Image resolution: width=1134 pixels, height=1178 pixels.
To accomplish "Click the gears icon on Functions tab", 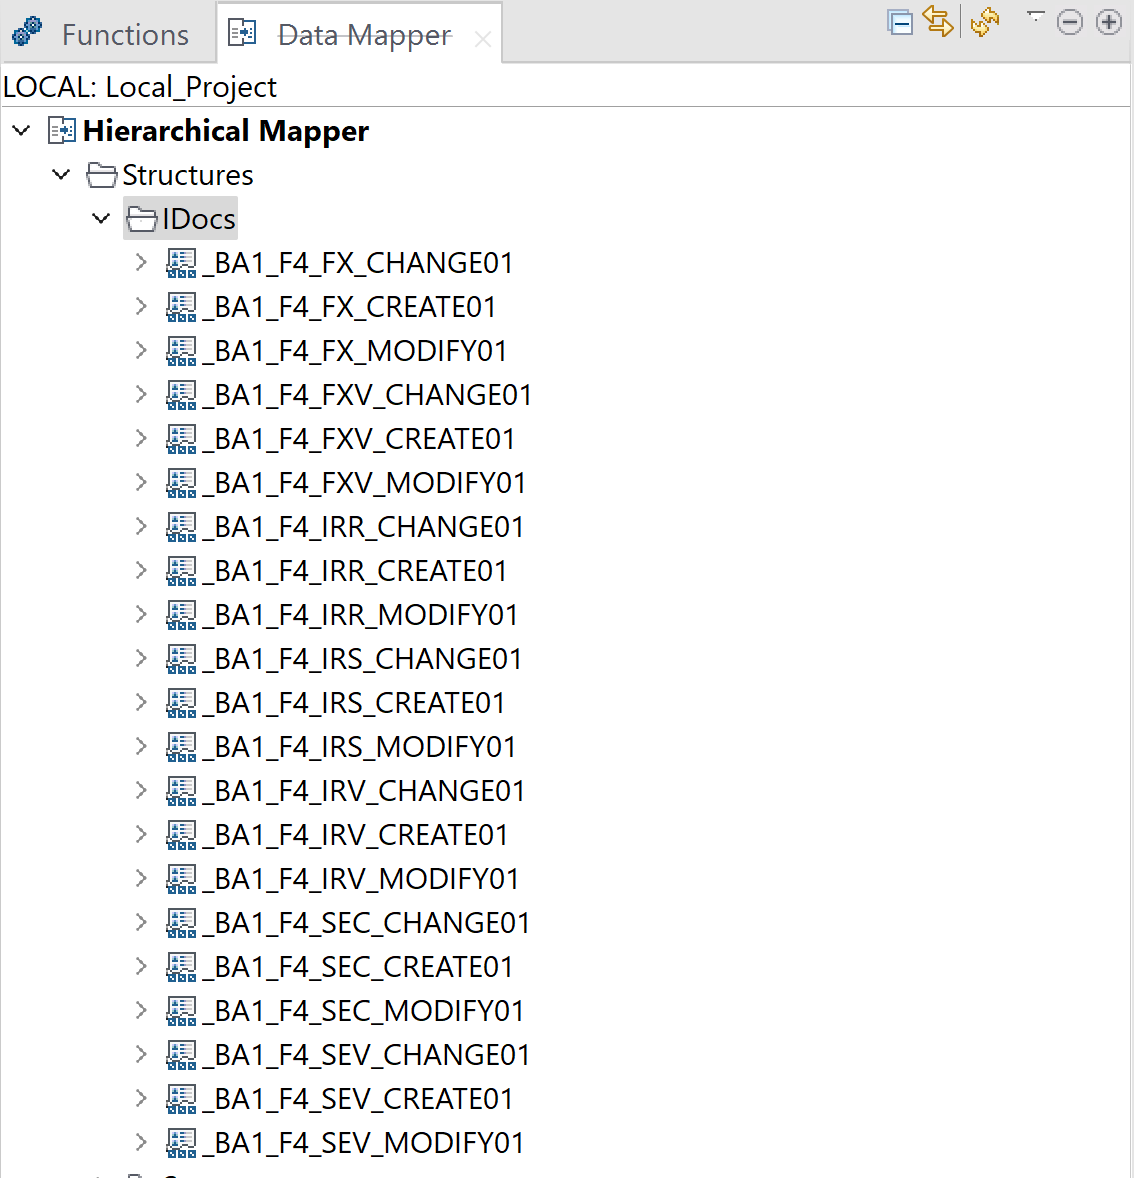I will pyautogui.click(x=26, y=31).
